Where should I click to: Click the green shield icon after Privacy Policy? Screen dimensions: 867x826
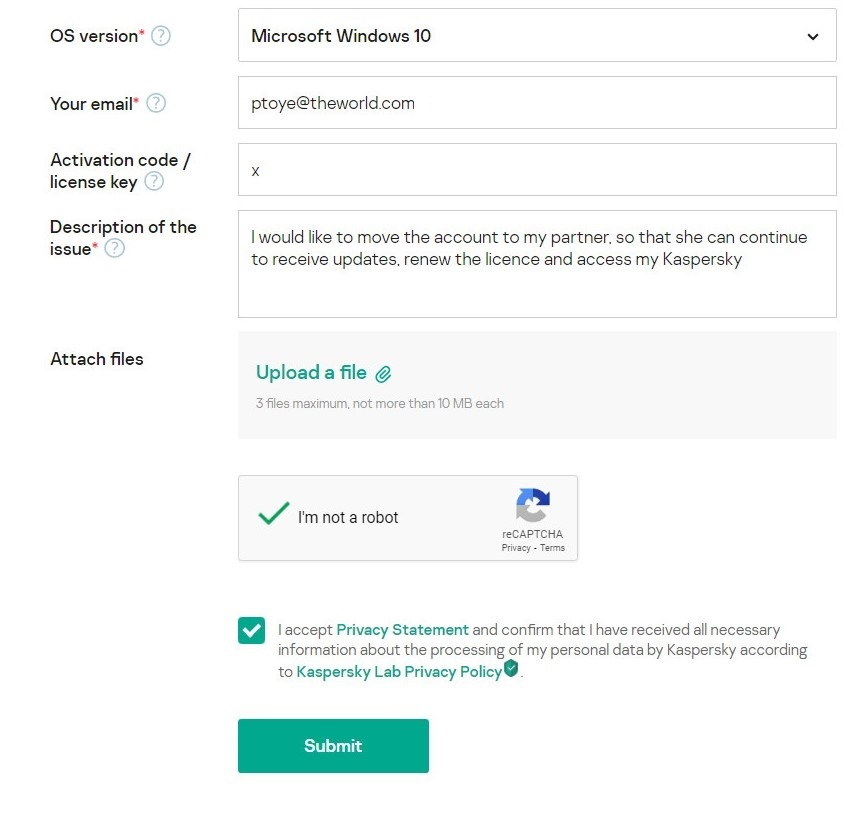(x=512, y=670)
